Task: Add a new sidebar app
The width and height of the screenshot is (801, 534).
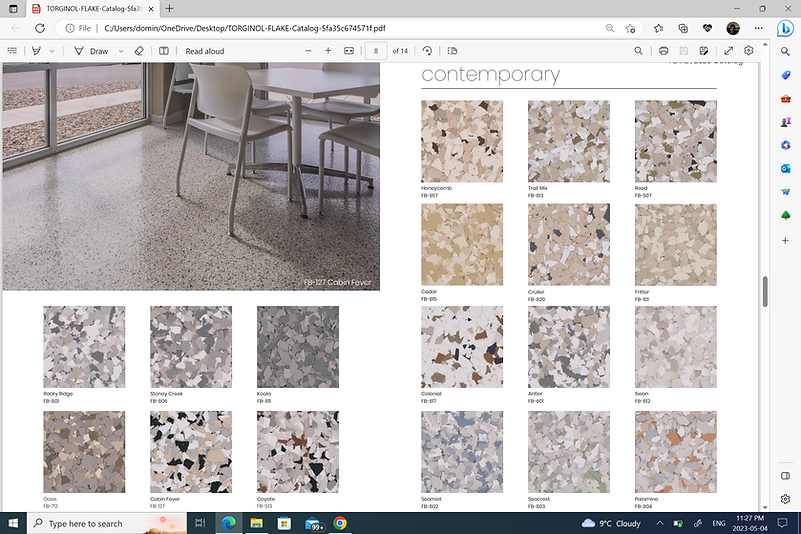Action: click(x=785, y=240)
